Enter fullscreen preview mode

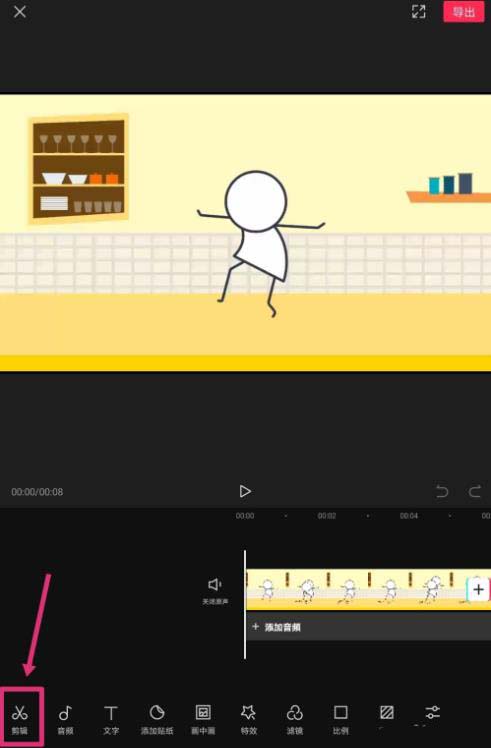tap(418, 12)
